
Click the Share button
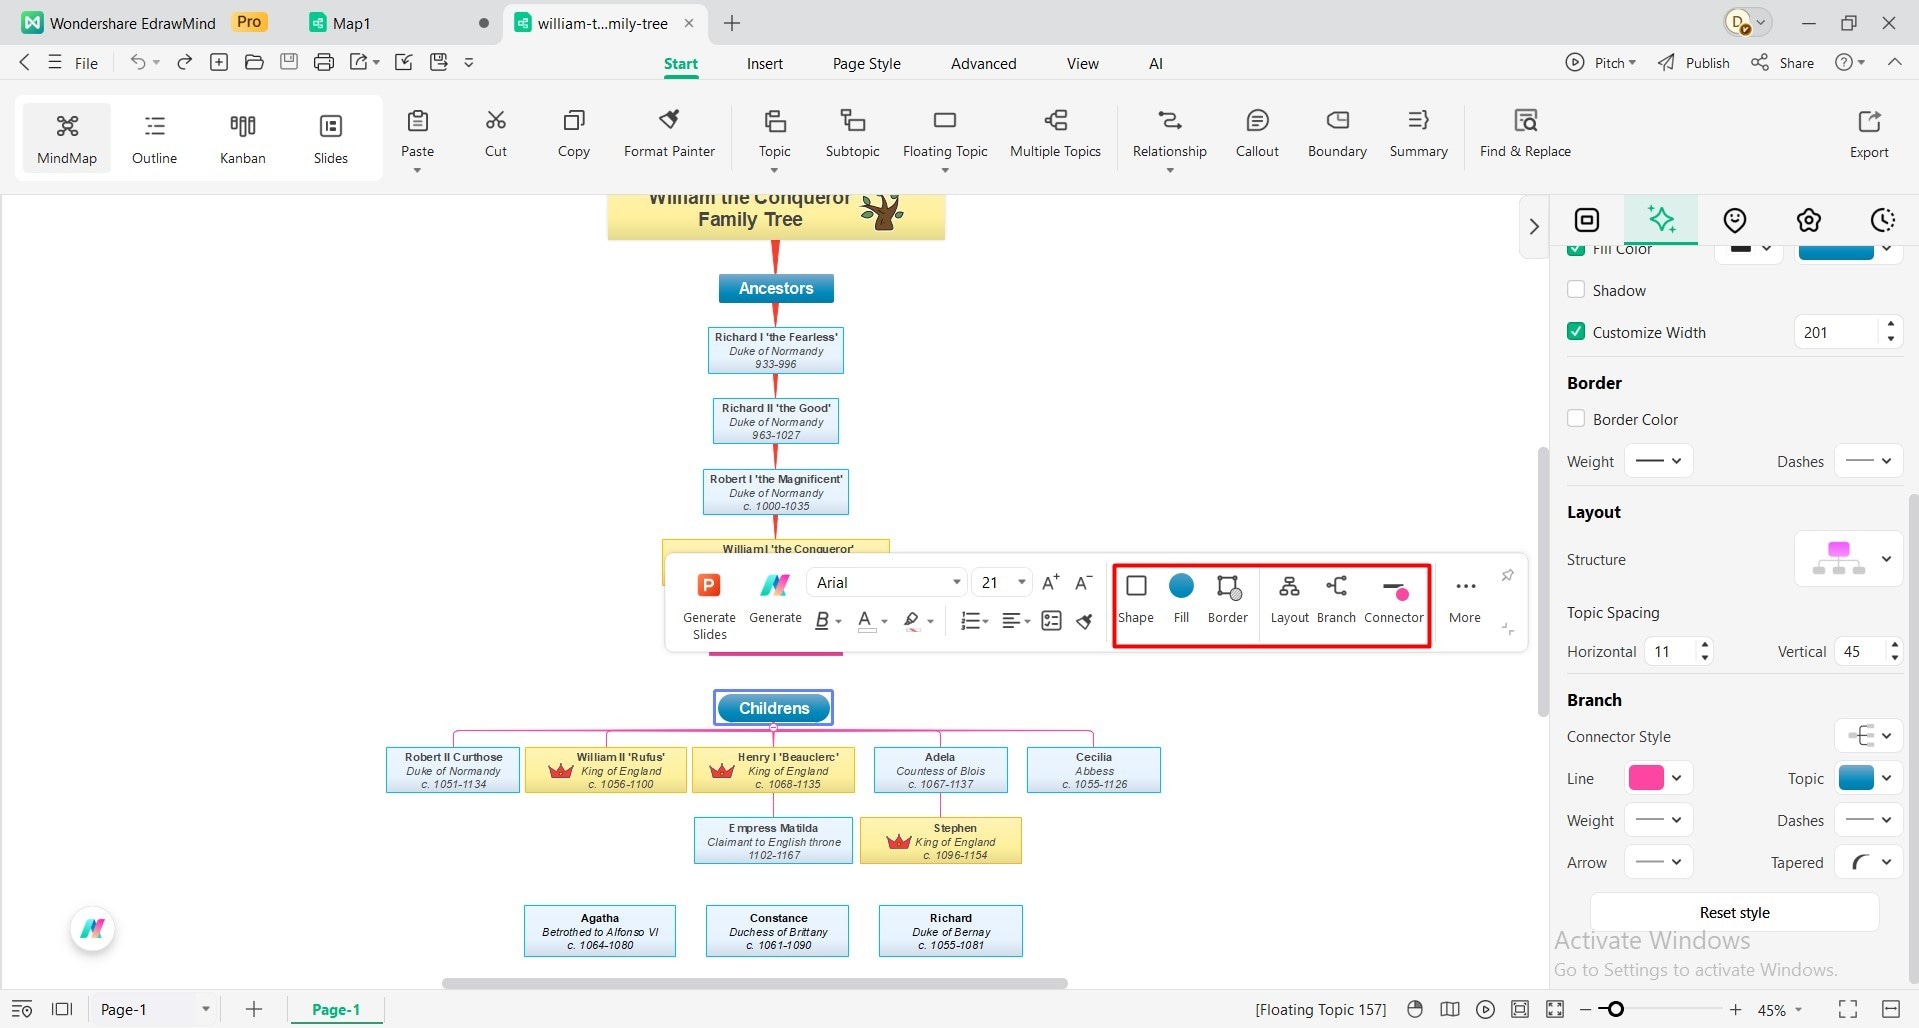point(1782,62)
